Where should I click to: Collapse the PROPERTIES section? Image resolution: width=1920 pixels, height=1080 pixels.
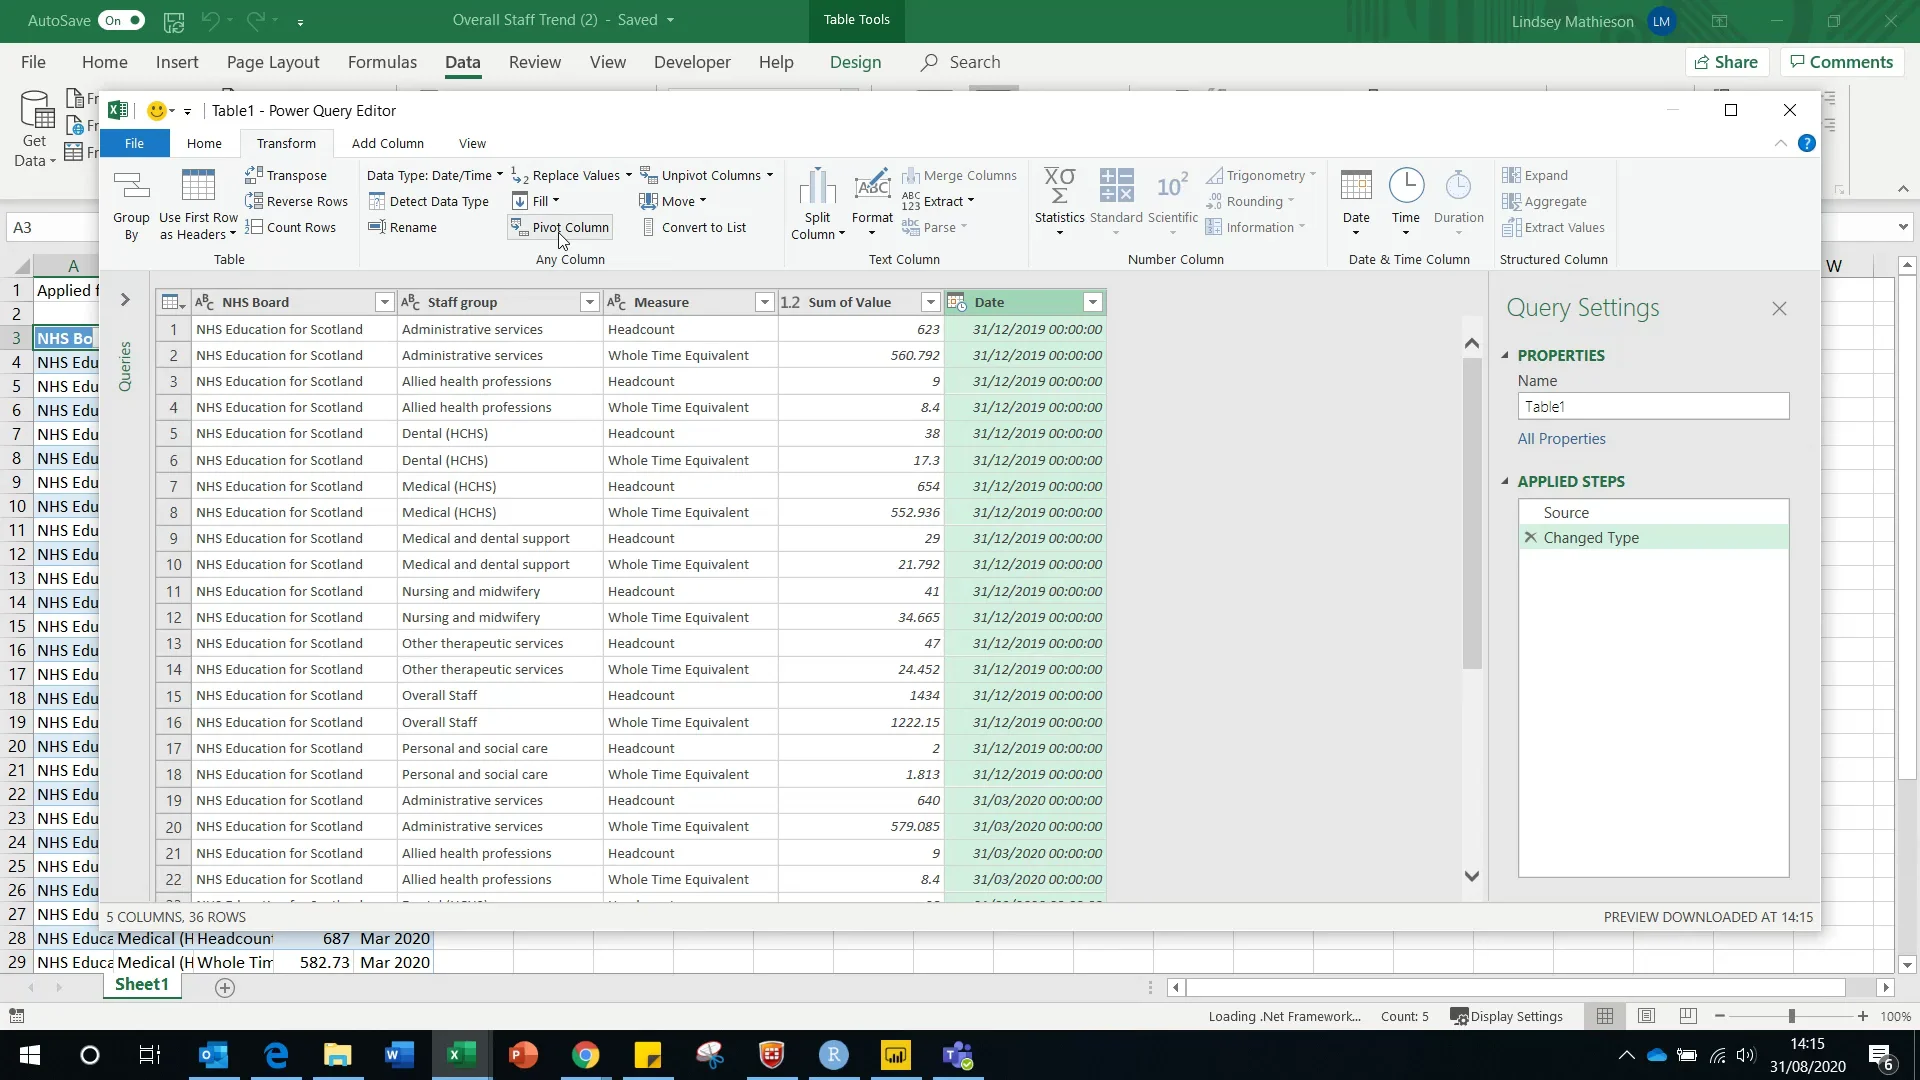(x=1505, y=355)
